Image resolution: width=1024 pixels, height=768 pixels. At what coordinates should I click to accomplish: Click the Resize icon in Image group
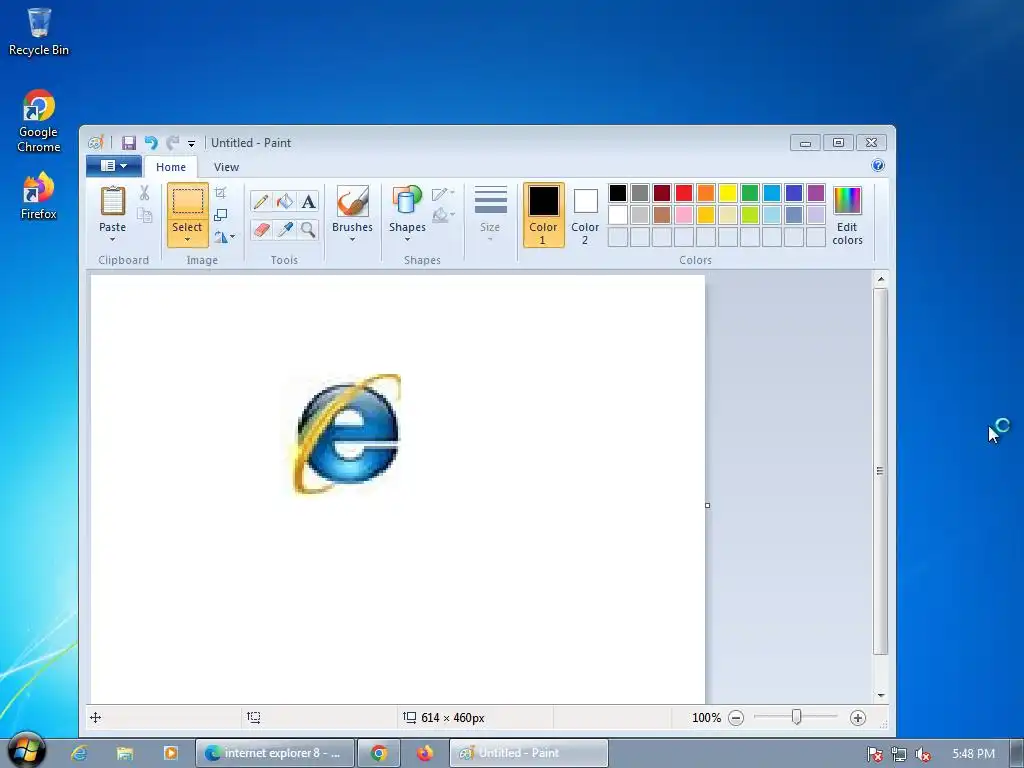tap(221, 215)
